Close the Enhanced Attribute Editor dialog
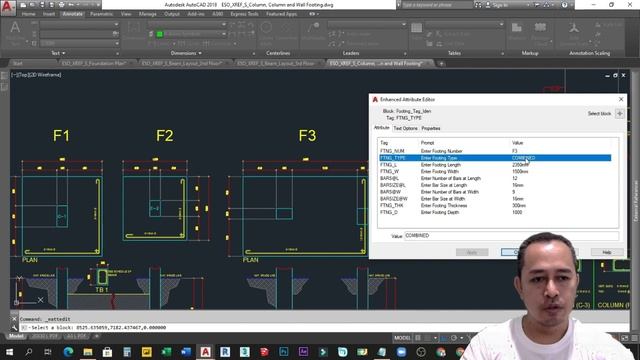The width and height of the screenshot is (640, 360). [621, 99]
